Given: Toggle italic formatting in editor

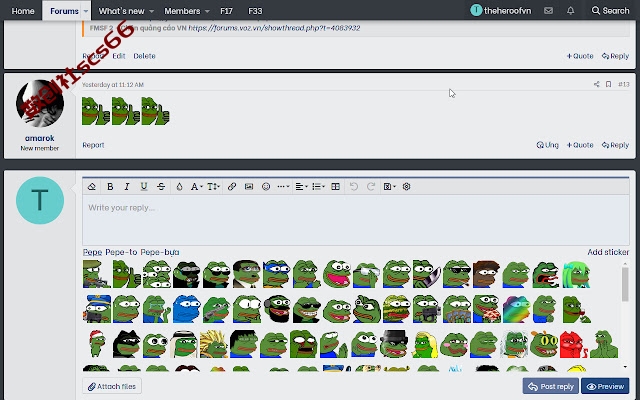Looking at the screenshot, I should (127, 187).
